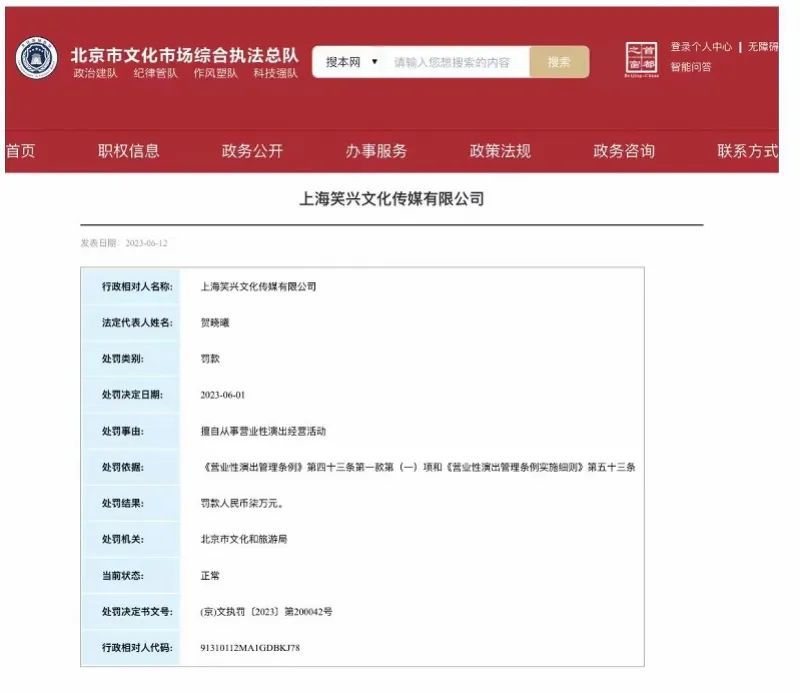Open the 政务咨询 menu item
This screenshot has width=800, height=692.
coord(624,151)
